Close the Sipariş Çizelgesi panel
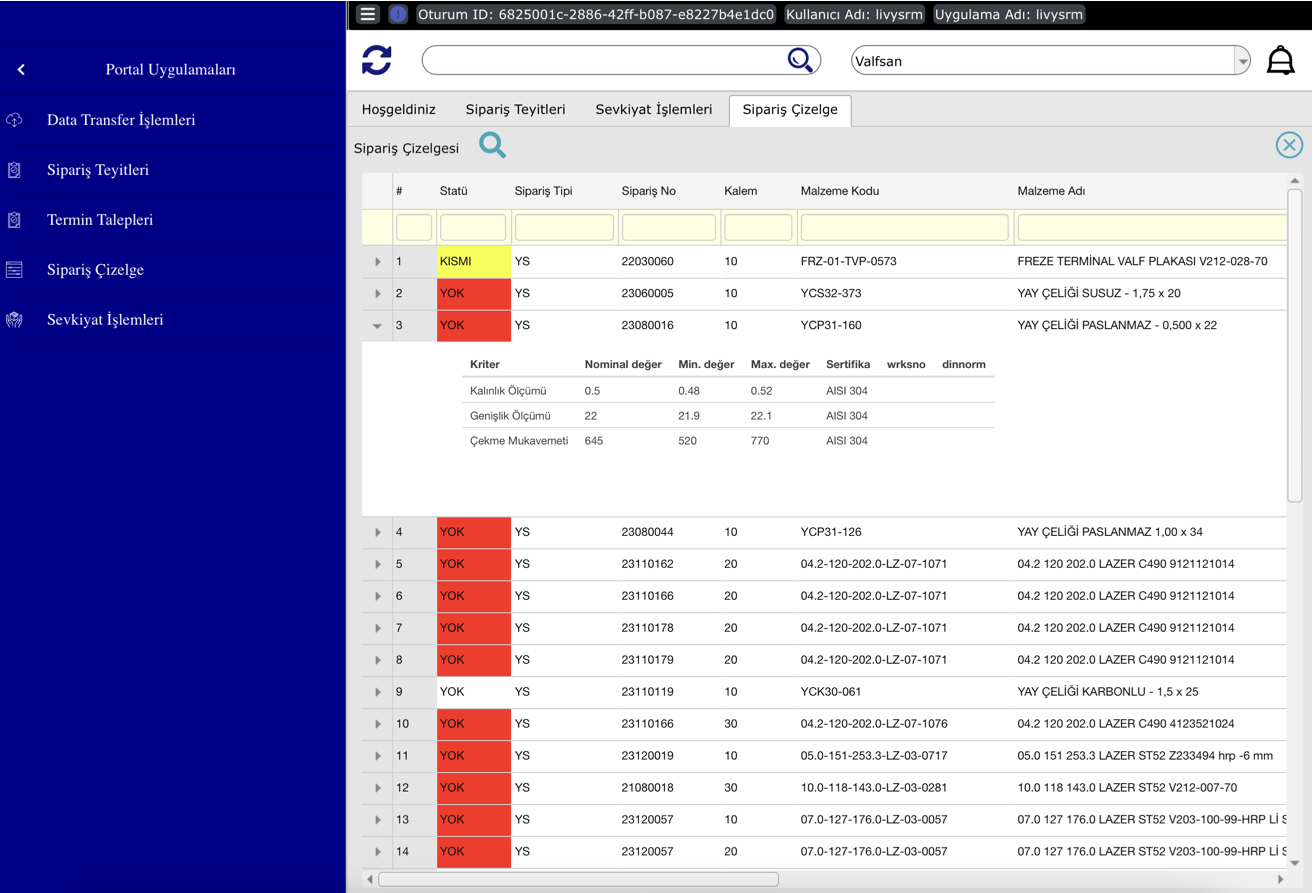The height and width of the screenshot is (893, 1313). 1289,145
